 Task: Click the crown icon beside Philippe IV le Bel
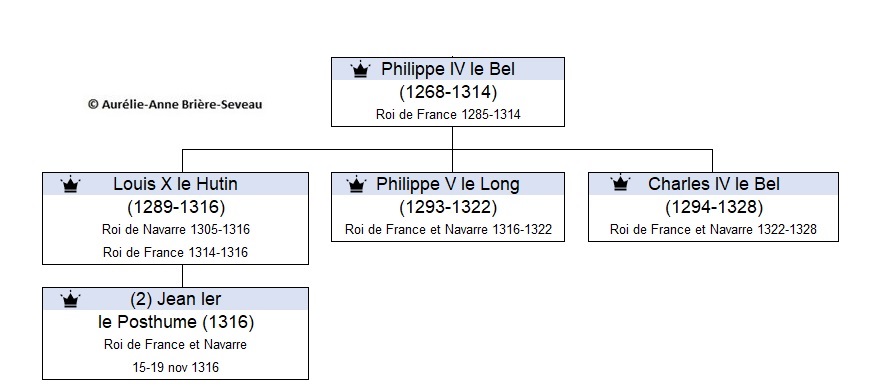pyautogui.click(x=361, y=69)
